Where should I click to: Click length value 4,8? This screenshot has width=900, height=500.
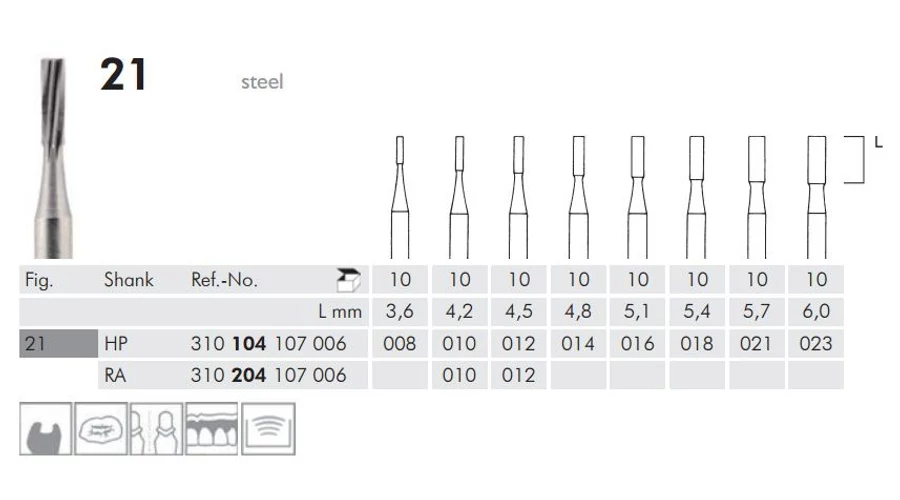pos(578,311)
